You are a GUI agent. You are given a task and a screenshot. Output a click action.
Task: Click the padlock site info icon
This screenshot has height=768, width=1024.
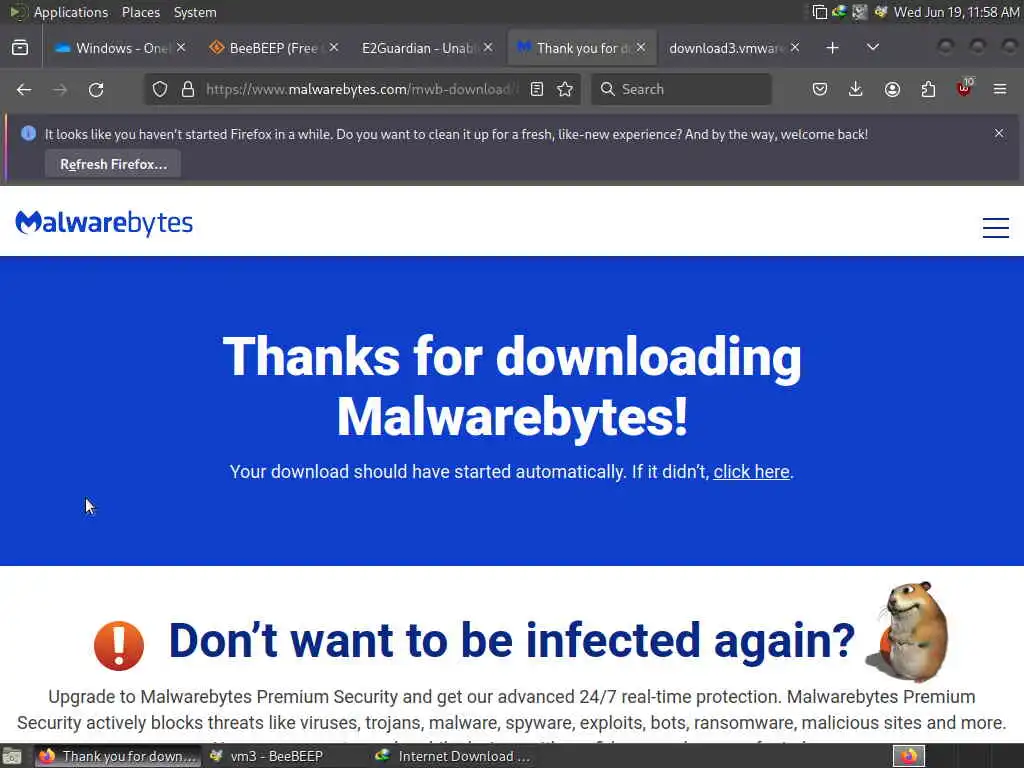click(x=188, y=89)
